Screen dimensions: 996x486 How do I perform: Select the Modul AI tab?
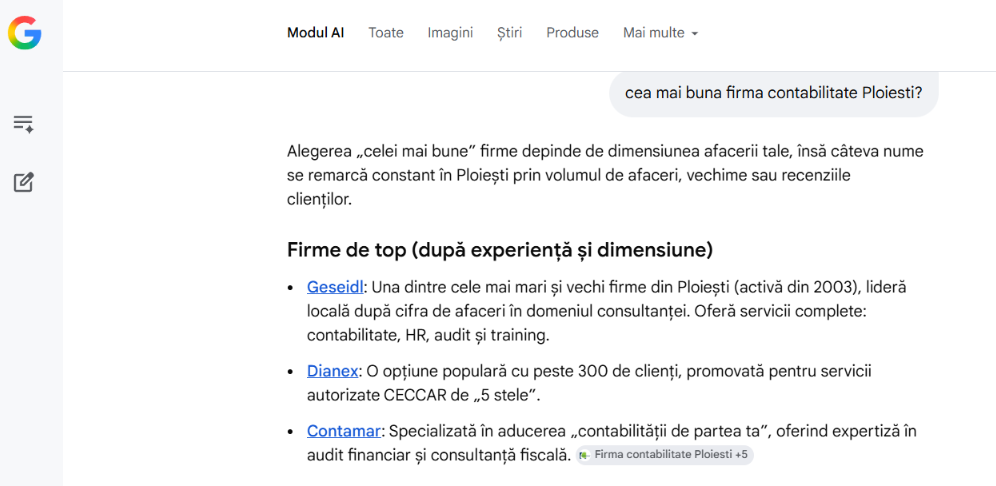(x=316, y=33)
